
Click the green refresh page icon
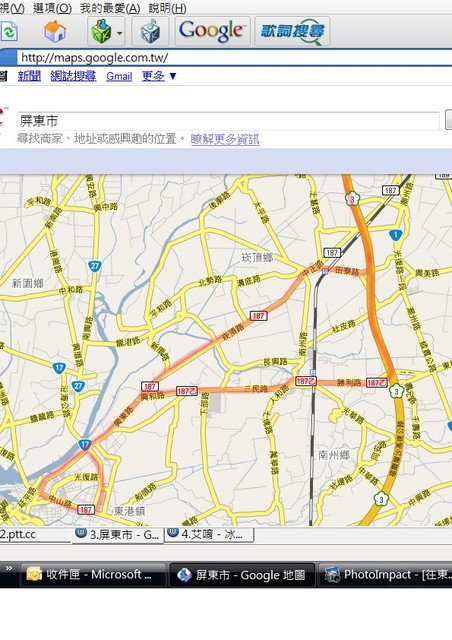coord(8,31)
